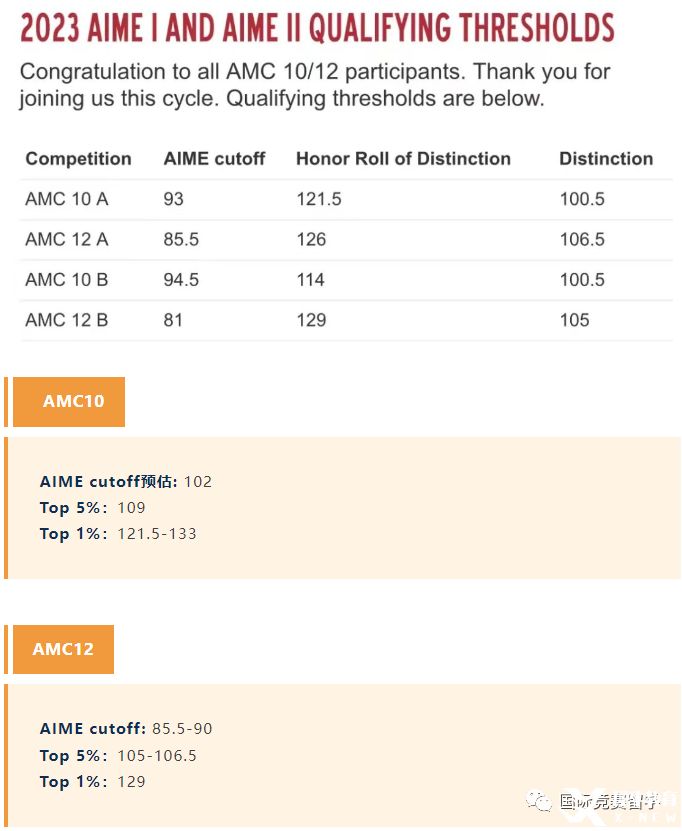Click the 105 Distinction value for AMC 12 B
This screenshot has height=831, width=682.
[574, 320]
